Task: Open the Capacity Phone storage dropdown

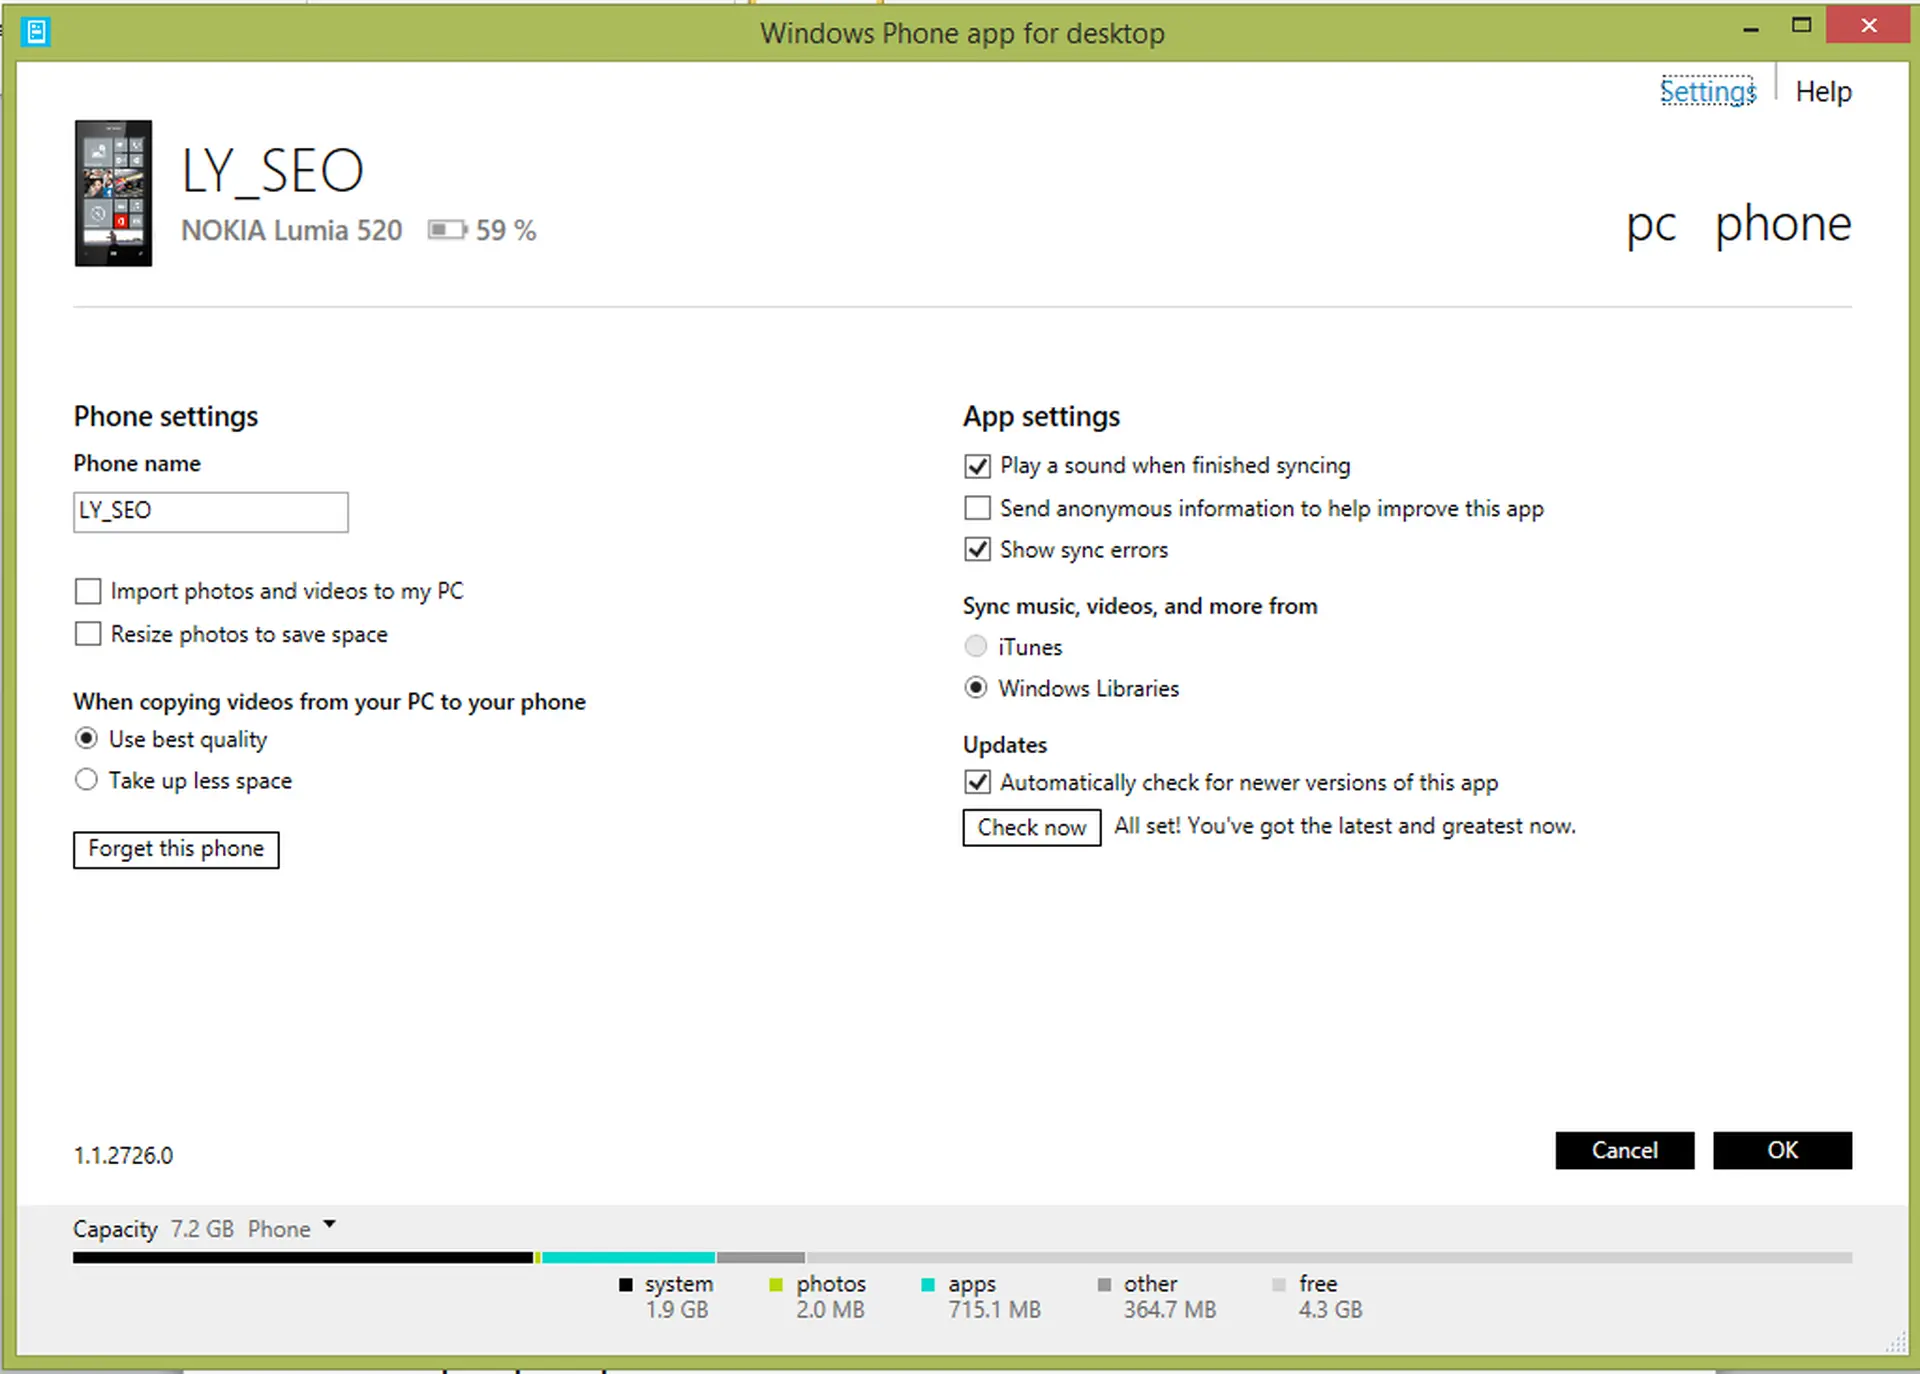Action: coord(330,1224)
